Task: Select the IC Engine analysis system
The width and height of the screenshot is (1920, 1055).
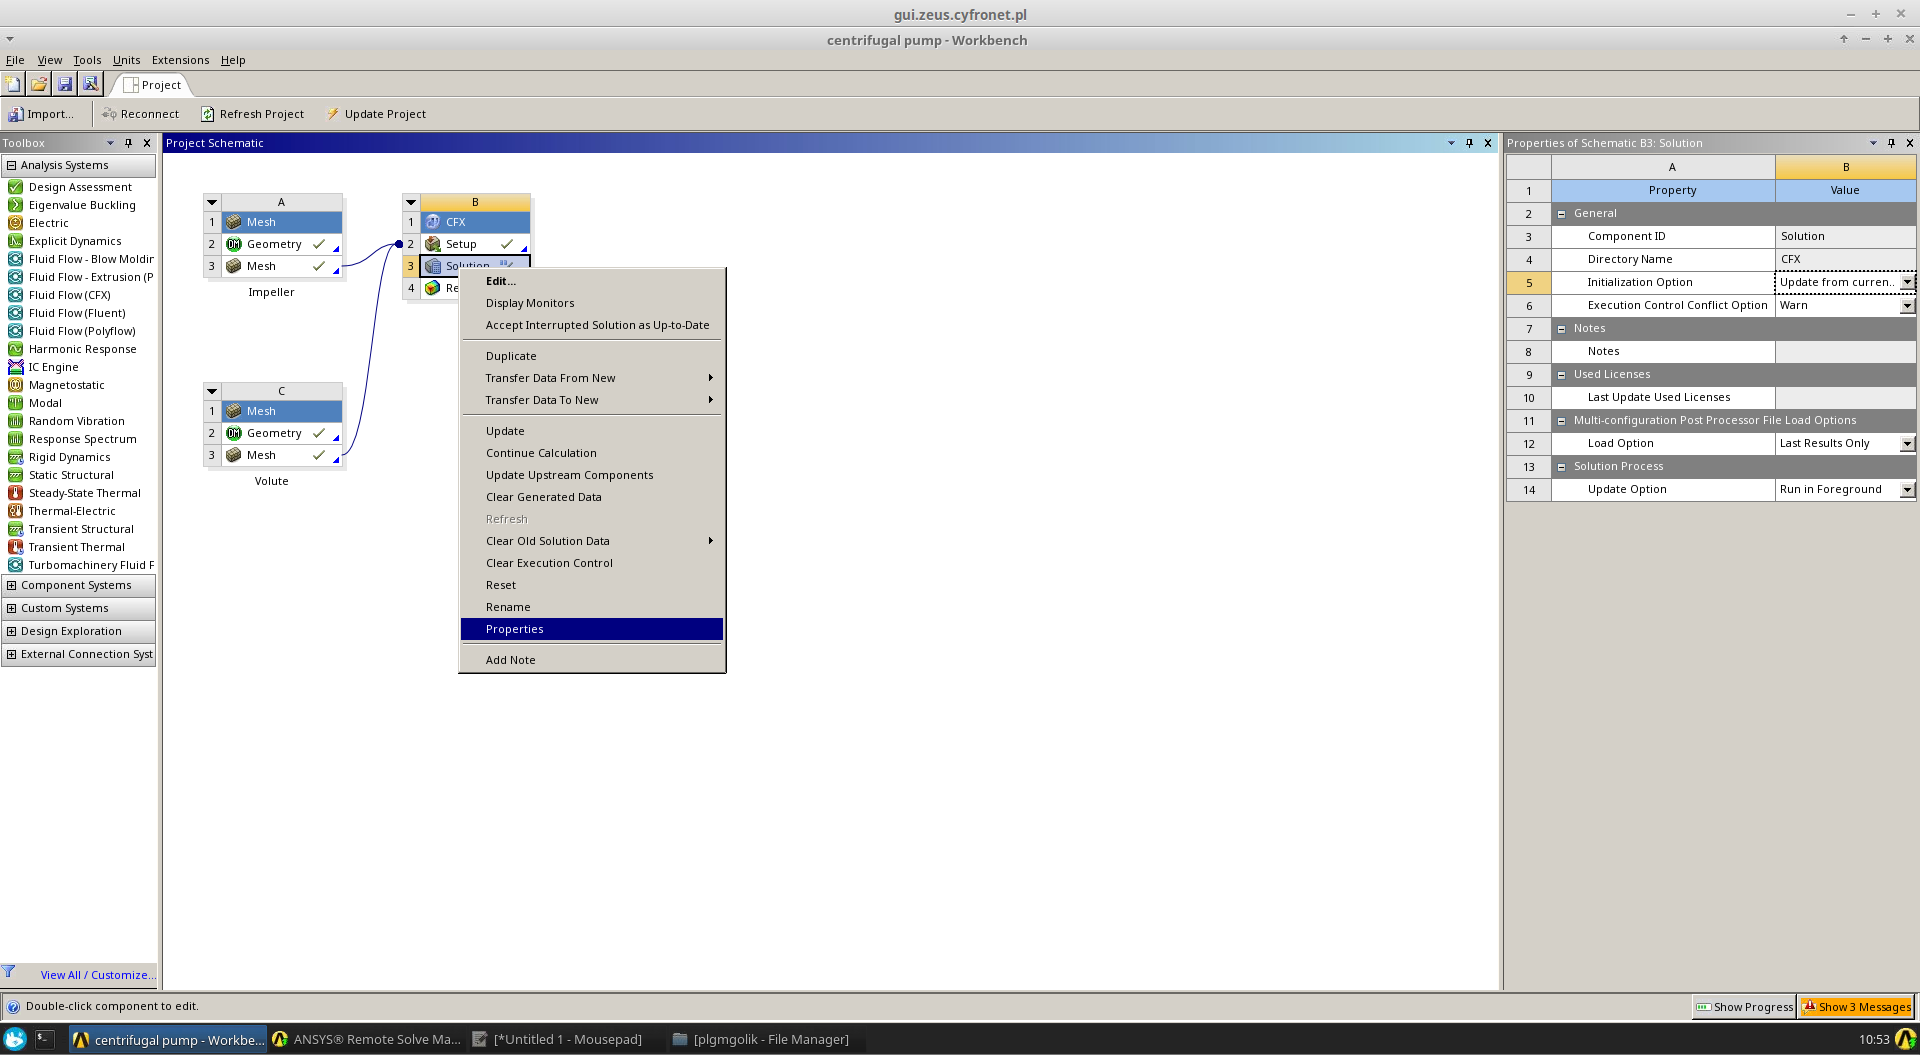Action: (53, 367)
